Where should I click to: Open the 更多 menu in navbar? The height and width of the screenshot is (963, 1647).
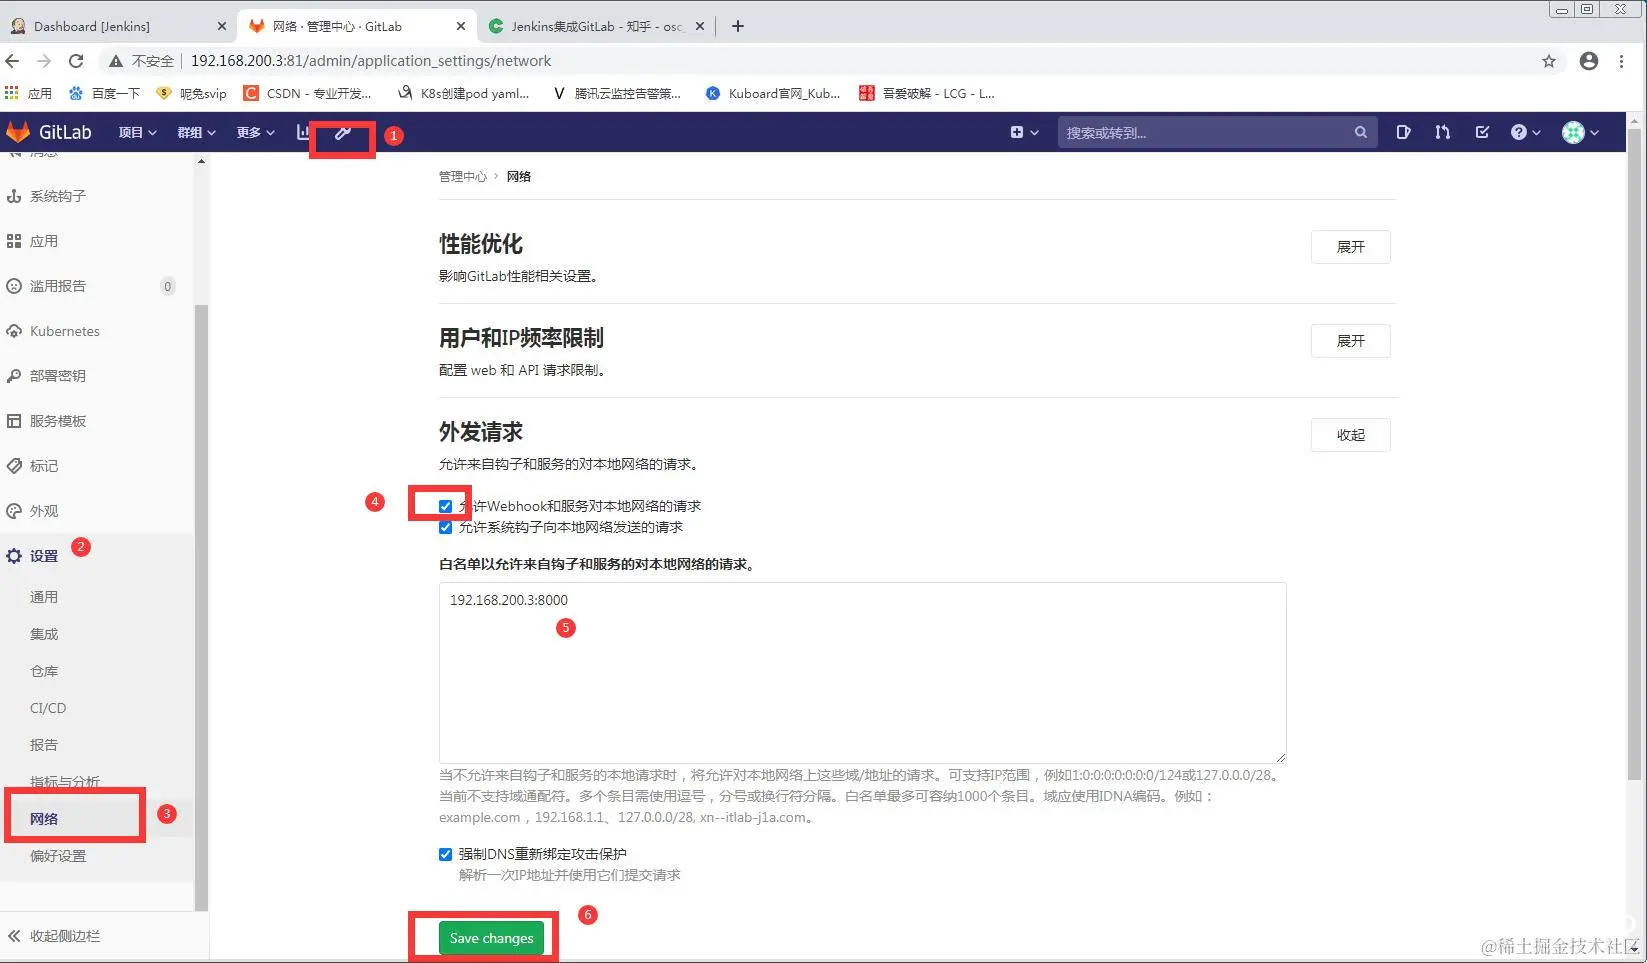pos(253,132)
